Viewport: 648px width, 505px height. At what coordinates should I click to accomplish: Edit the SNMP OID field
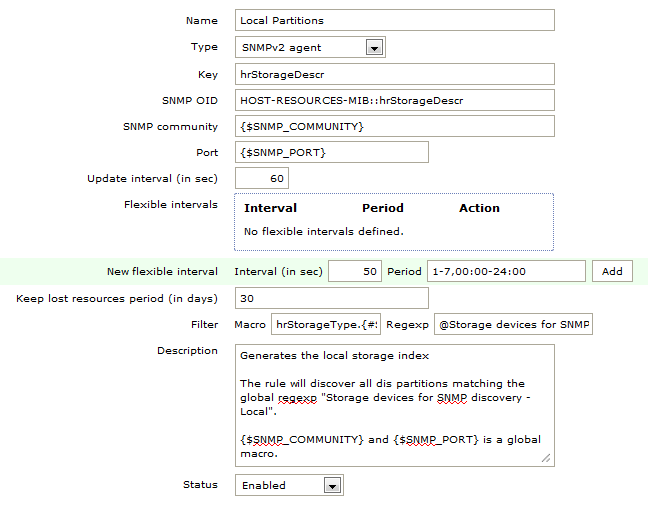point(394,100)
